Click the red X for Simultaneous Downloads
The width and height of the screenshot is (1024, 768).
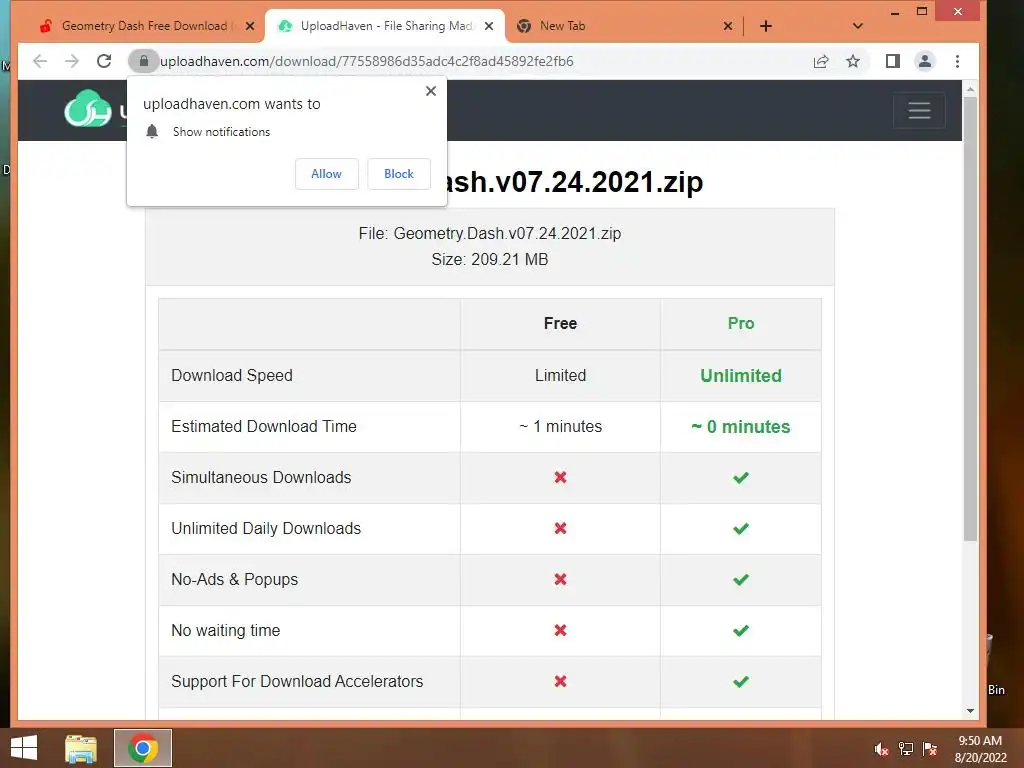[560, 477]
